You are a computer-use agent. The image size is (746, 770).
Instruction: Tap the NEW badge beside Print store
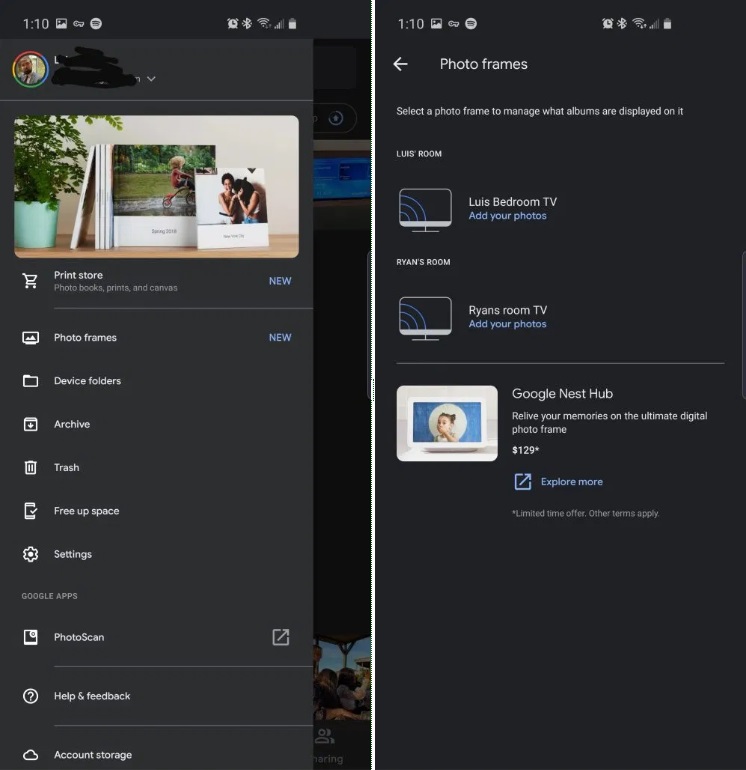(280, 281)
